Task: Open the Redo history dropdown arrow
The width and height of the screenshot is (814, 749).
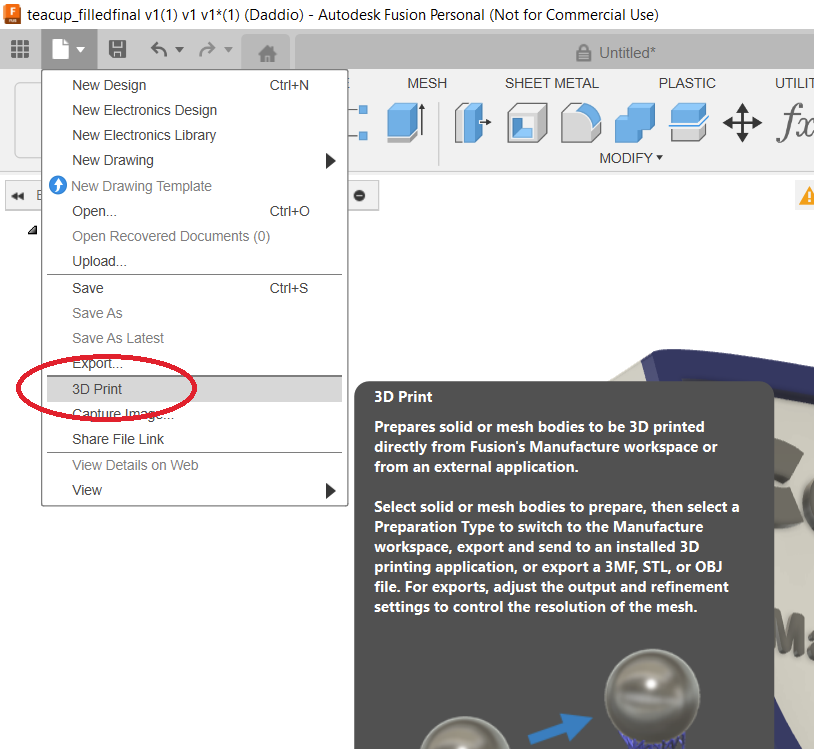Action: [228, 50]
